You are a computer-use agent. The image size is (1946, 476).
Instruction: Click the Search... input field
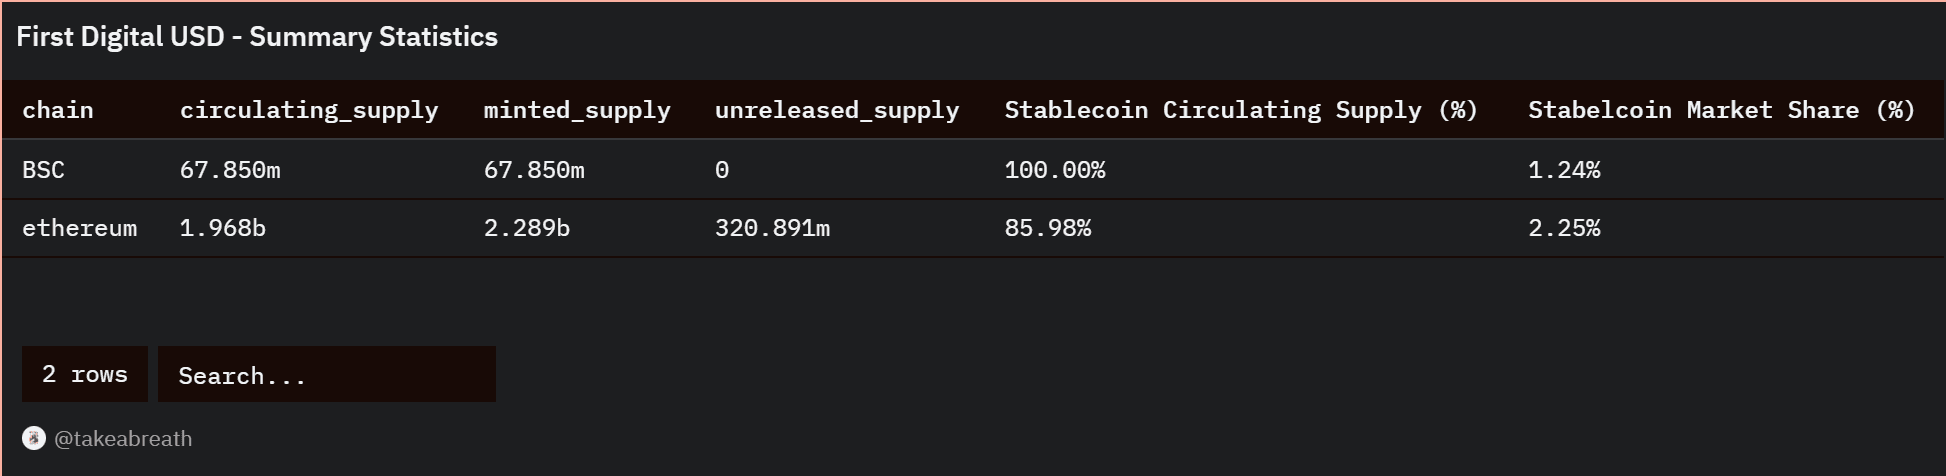point(326,375)
